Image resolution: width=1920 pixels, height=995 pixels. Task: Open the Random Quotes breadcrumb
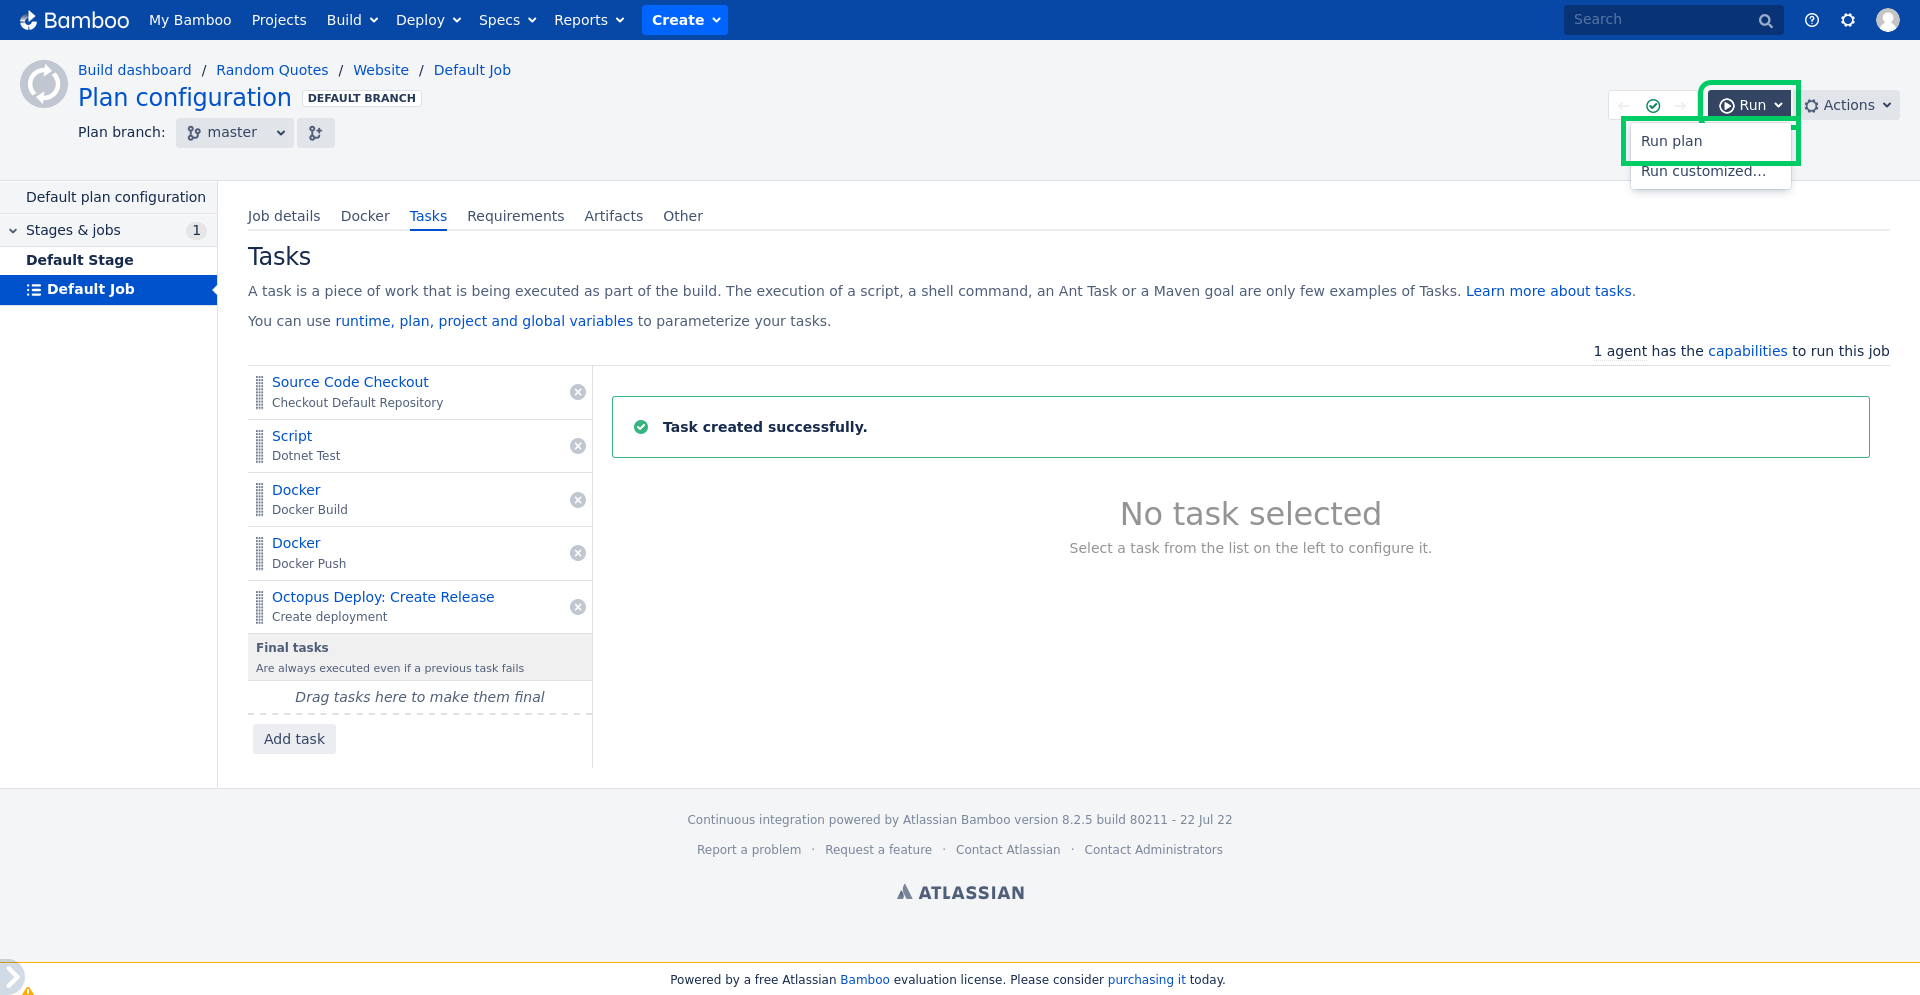(x=272, y=70)
